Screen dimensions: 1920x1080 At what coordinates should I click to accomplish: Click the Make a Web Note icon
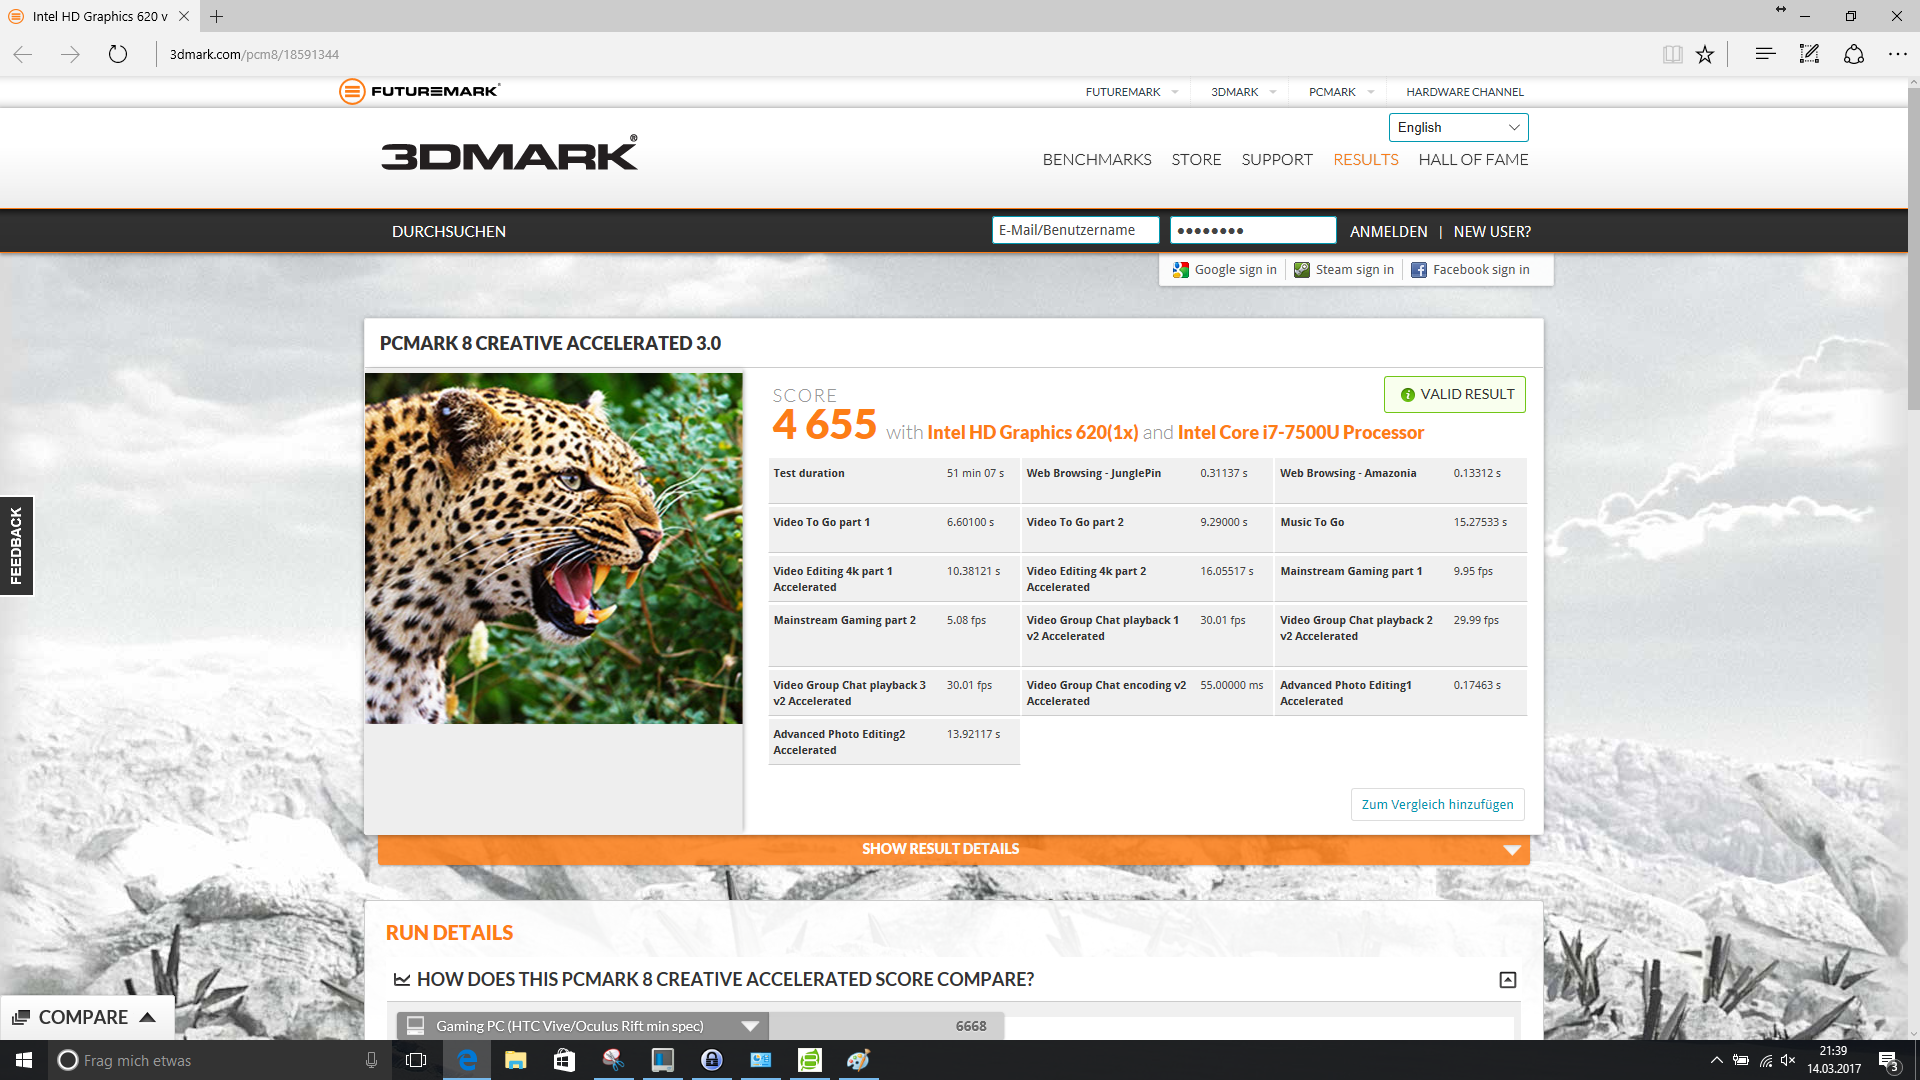1809,54
